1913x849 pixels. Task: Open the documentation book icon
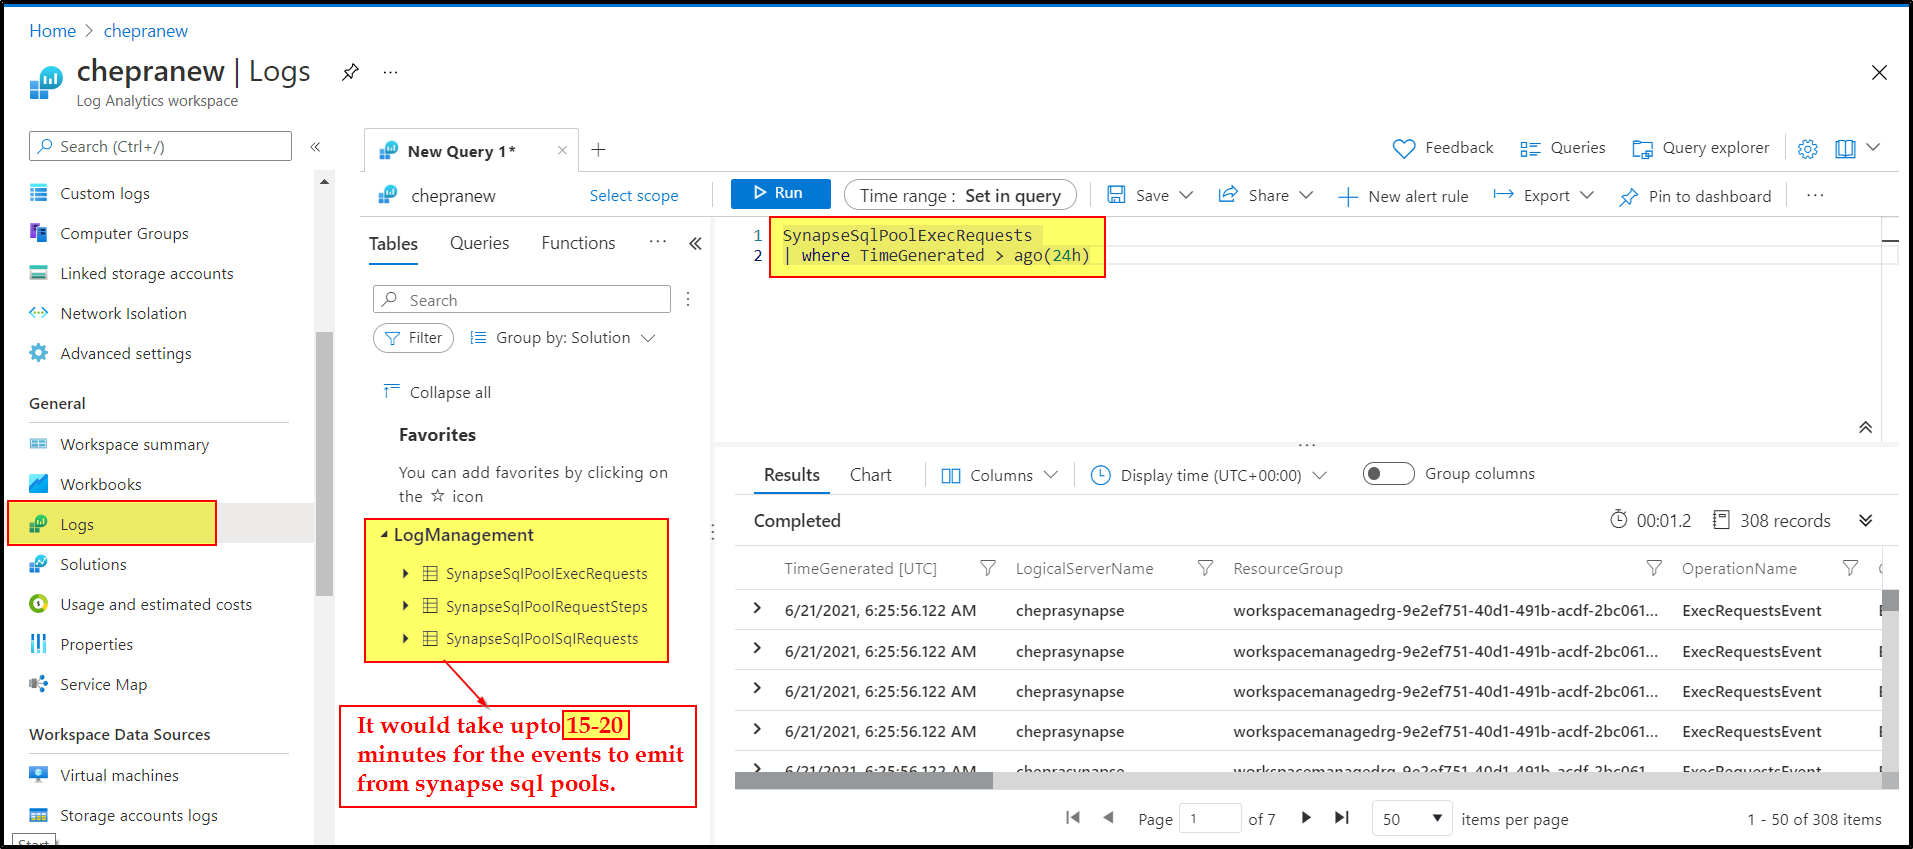(x=1845, y=149)
